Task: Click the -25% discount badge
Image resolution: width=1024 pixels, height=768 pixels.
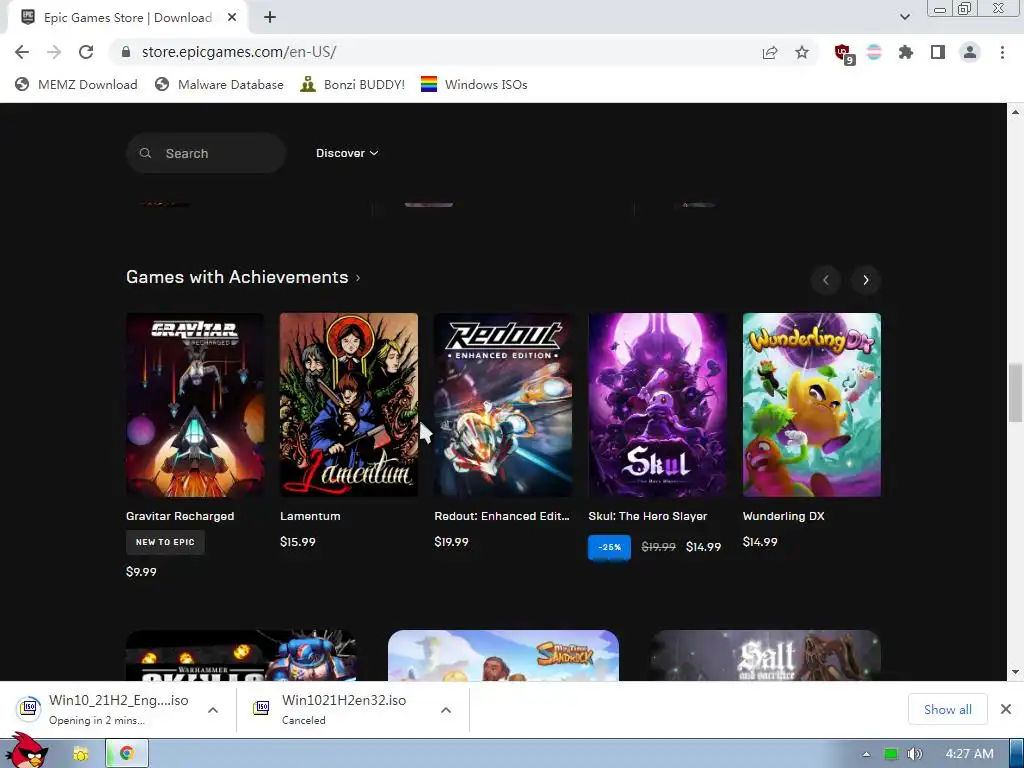Action: tap(609, 547)
